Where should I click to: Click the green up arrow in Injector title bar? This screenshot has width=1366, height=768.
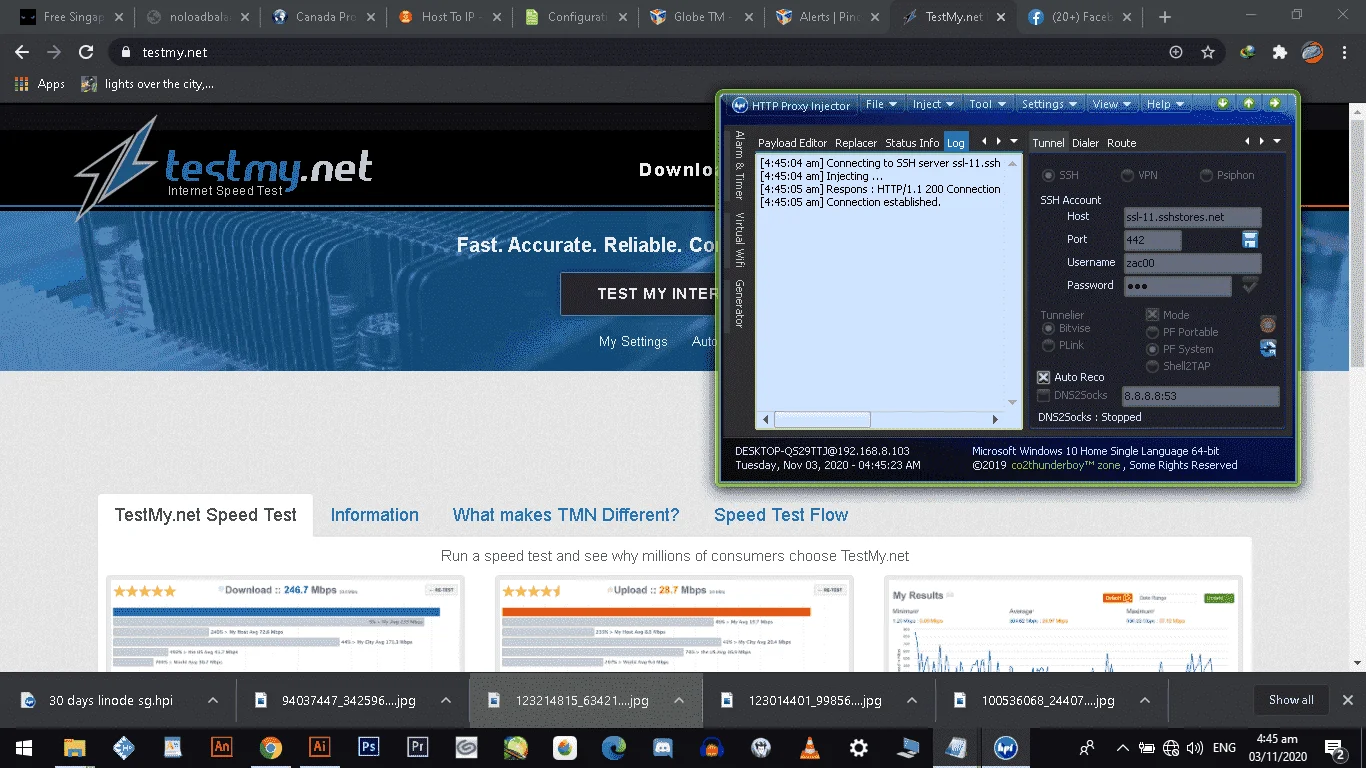1248,103
